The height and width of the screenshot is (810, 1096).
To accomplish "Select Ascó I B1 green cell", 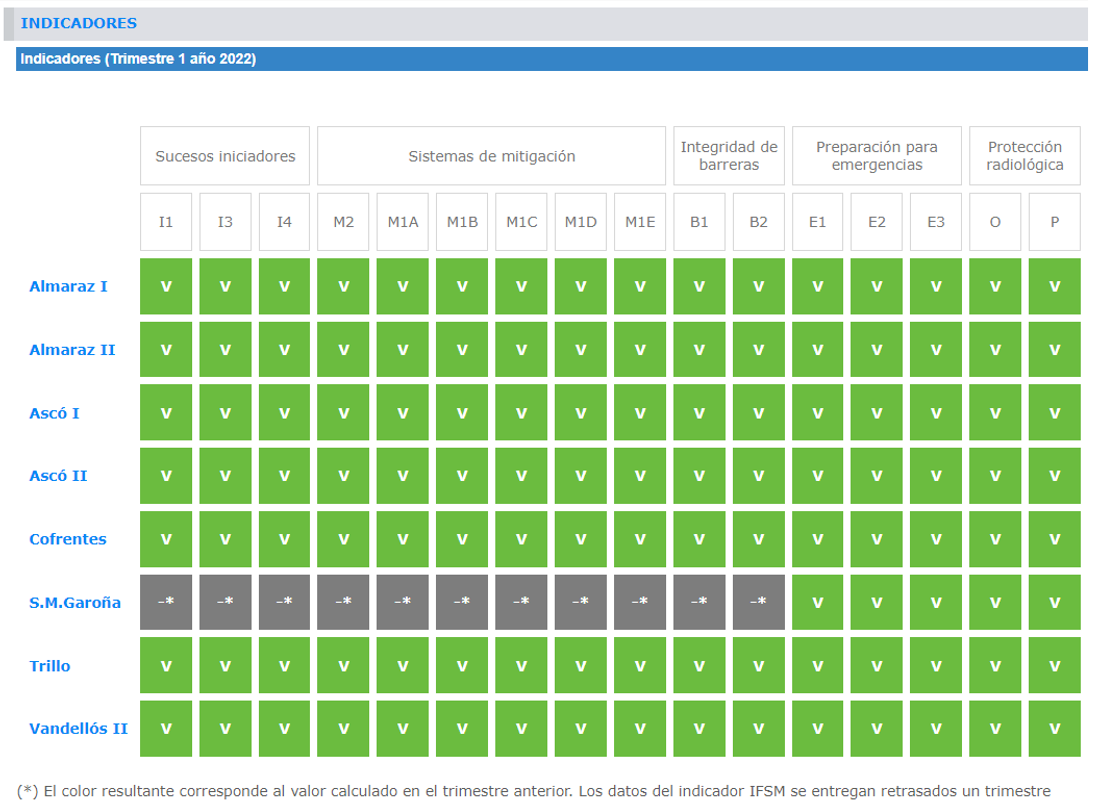I will pos(699,413).
